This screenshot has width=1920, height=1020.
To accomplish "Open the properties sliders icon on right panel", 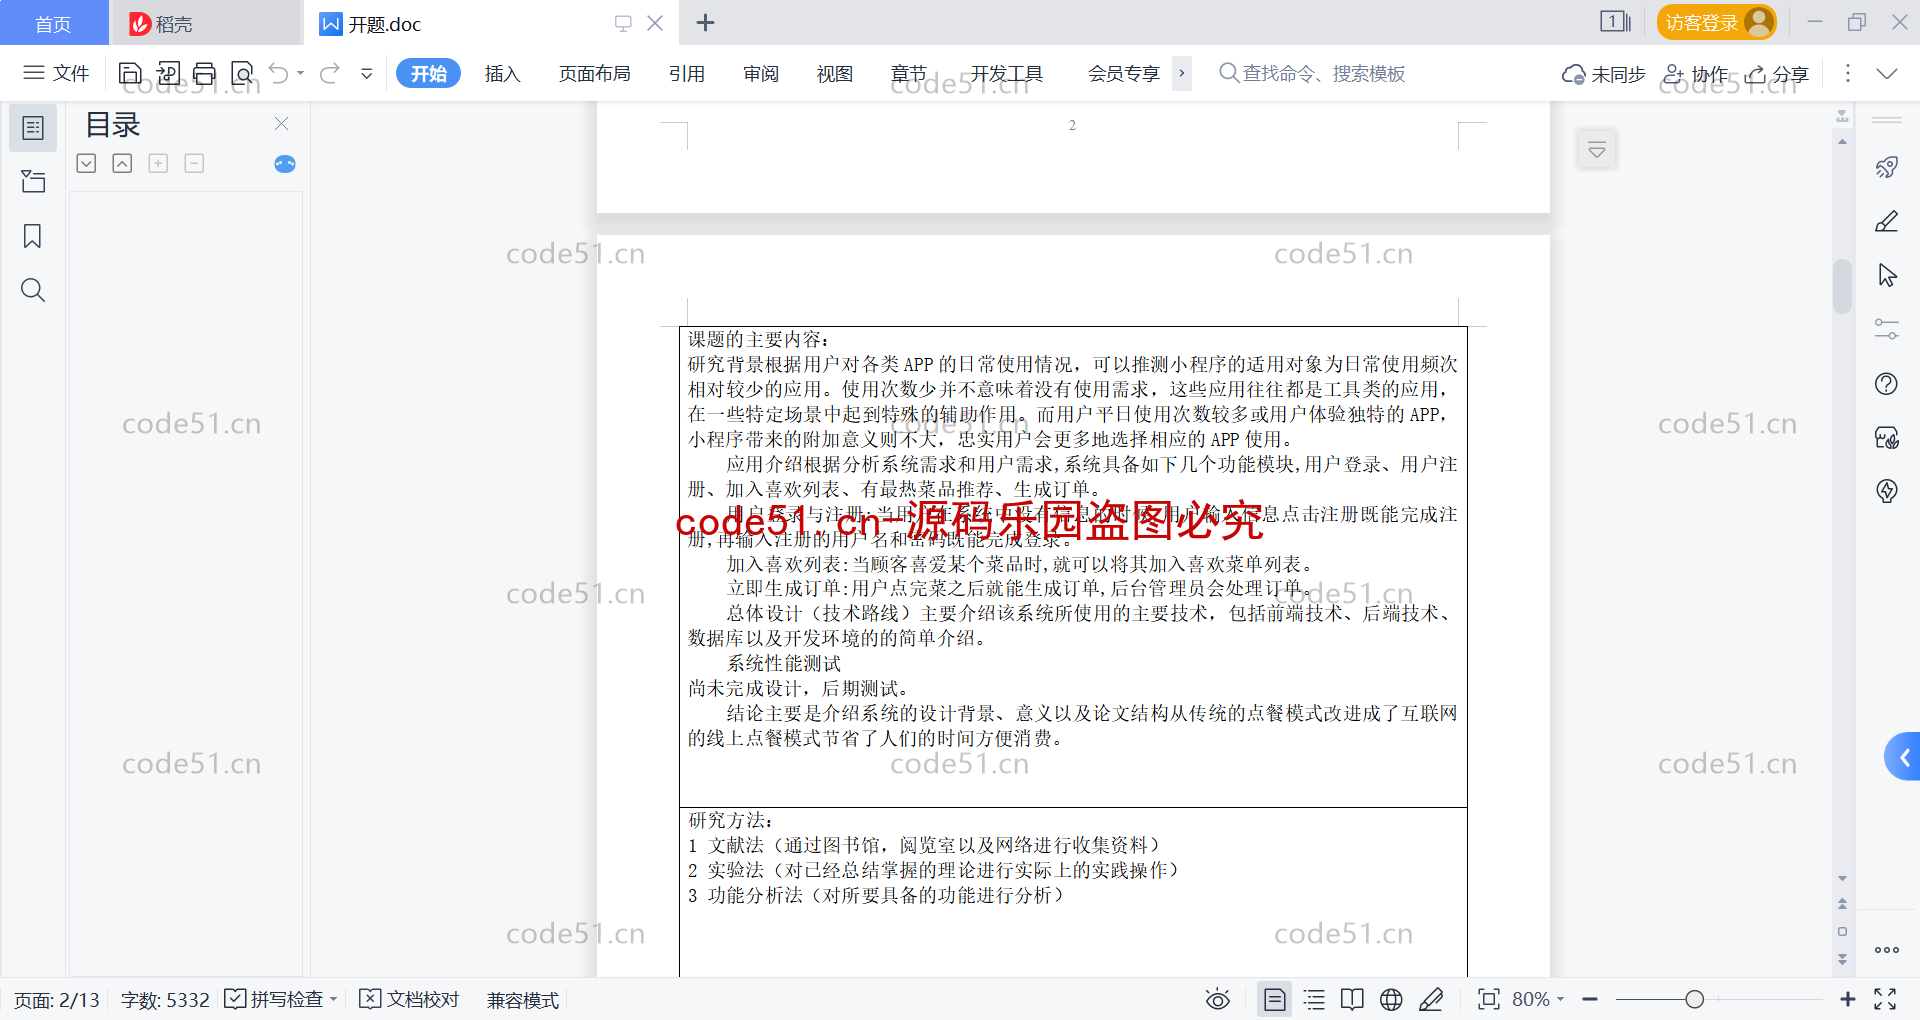I will tap(1887, 329).
